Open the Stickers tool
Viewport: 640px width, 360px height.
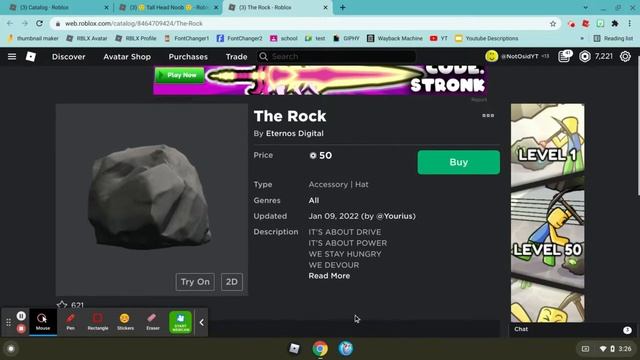[125, 322]
